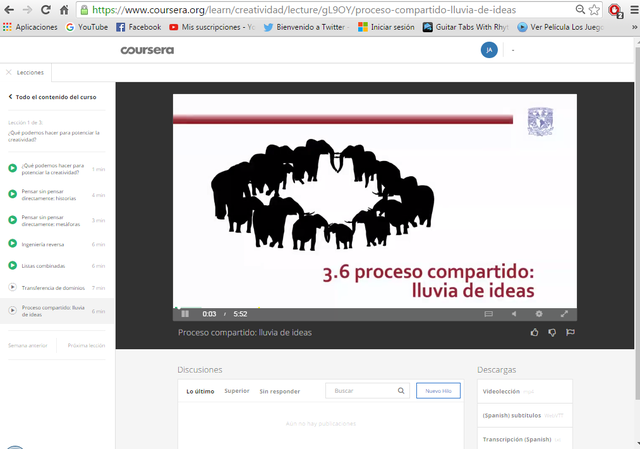Image resolution: width=640 pixels, height=449 pixels.
Task: Enter fullscreen video mode
Action: tap(564, 314)
